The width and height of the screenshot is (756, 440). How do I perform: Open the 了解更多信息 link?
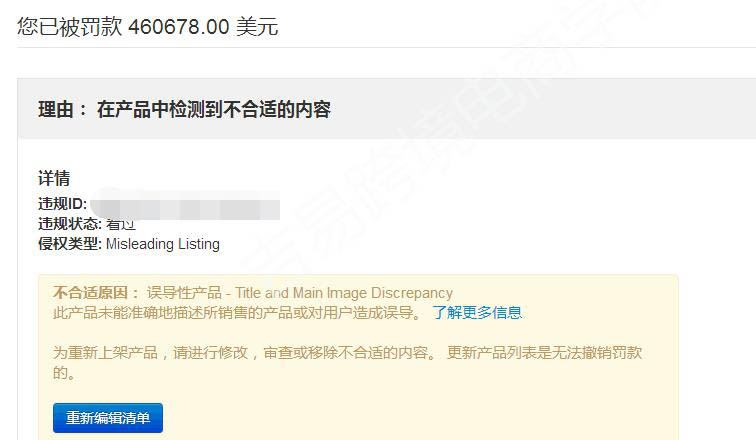point(477,313)
